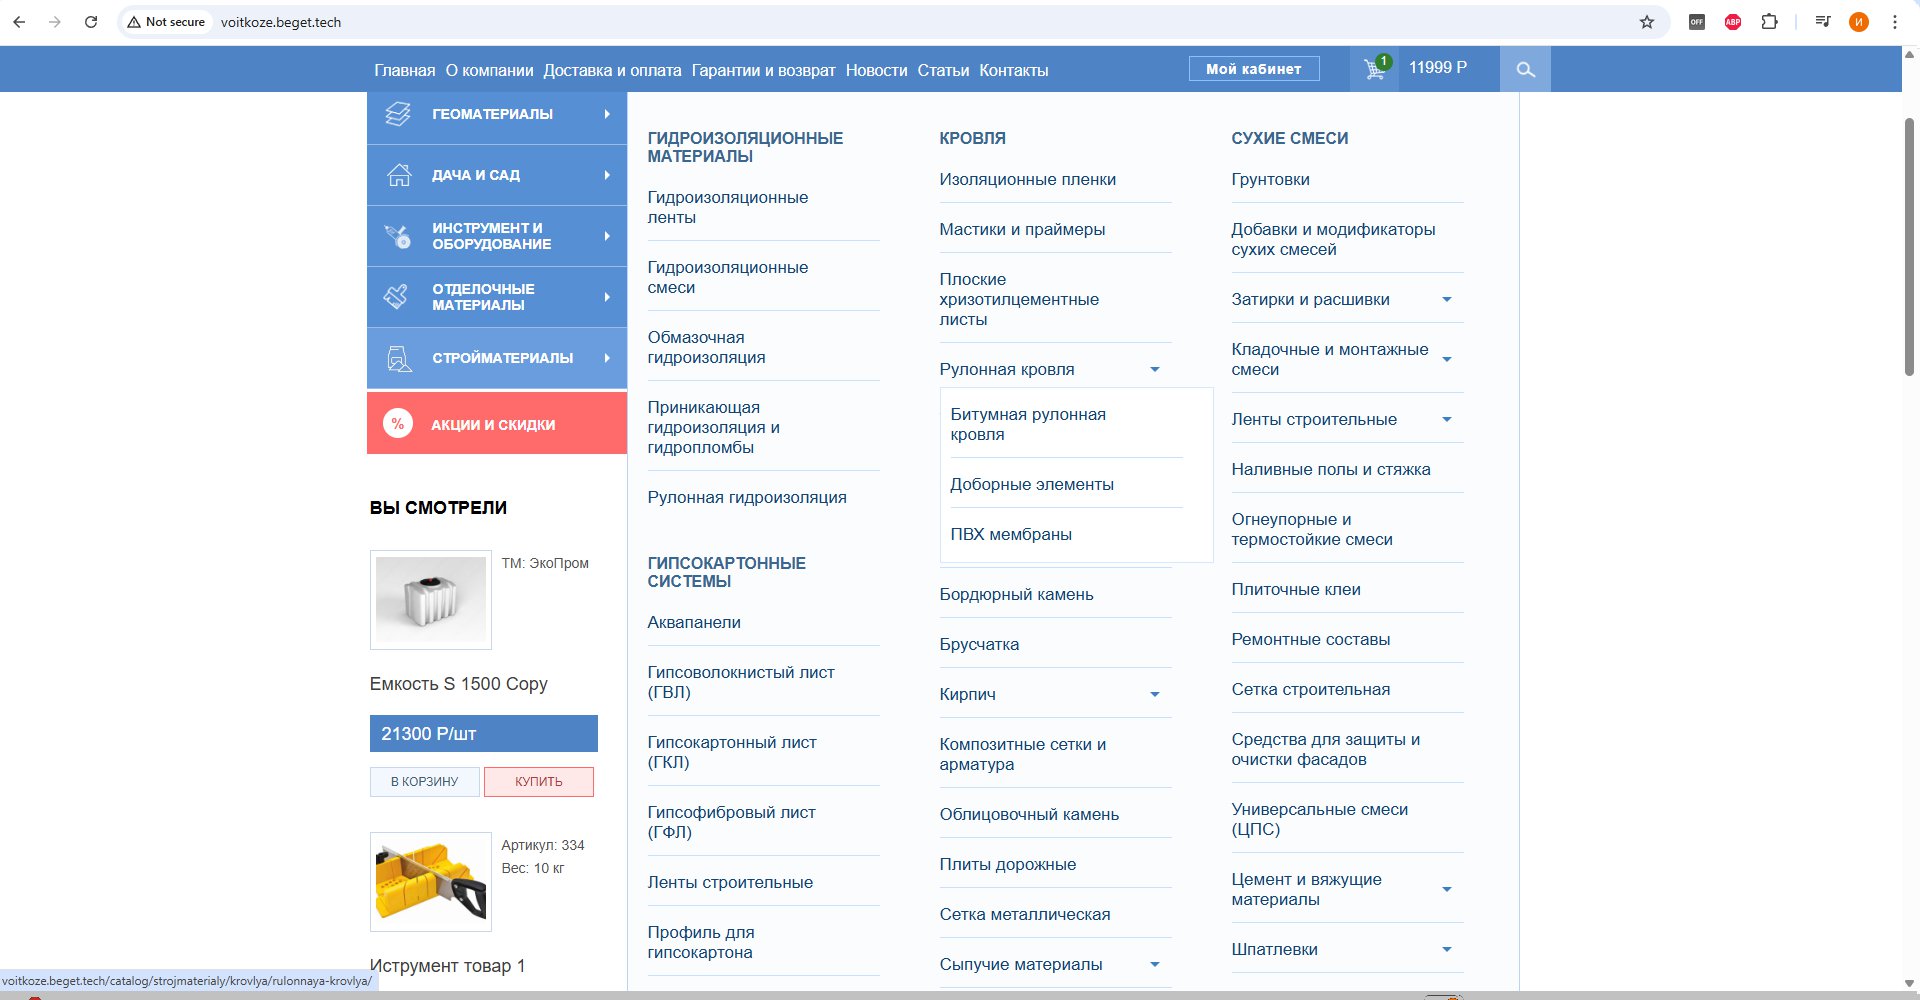
Task: Open the browser profile avatar
Action: pos(1859,22)
